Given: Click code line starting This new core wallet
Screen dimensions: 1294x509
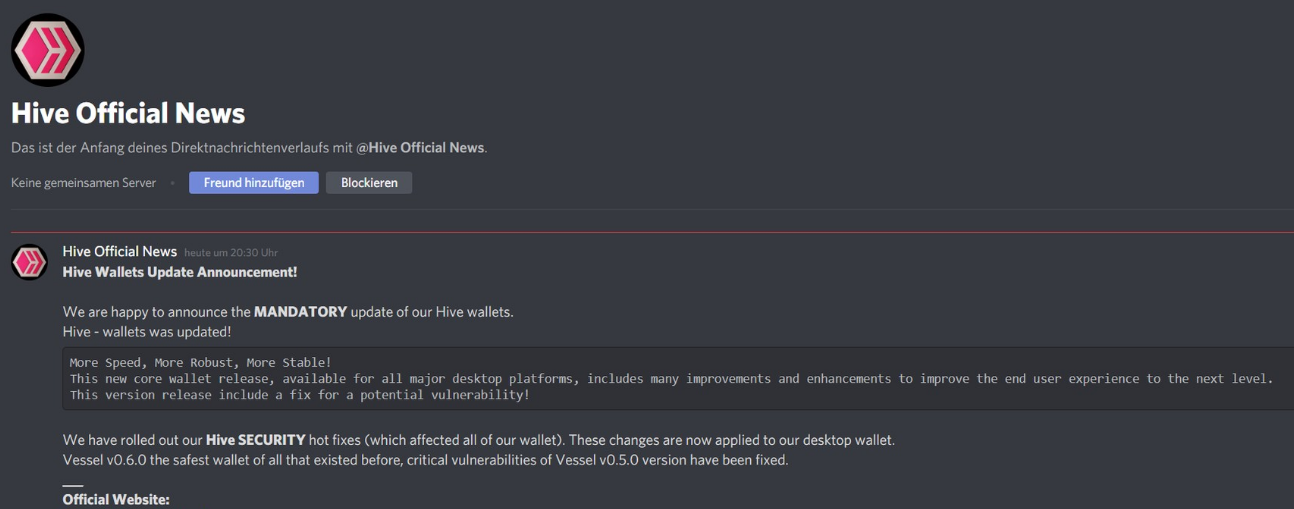Looking at the screenshot, I should pyautogui.click(x=671, y=379).
